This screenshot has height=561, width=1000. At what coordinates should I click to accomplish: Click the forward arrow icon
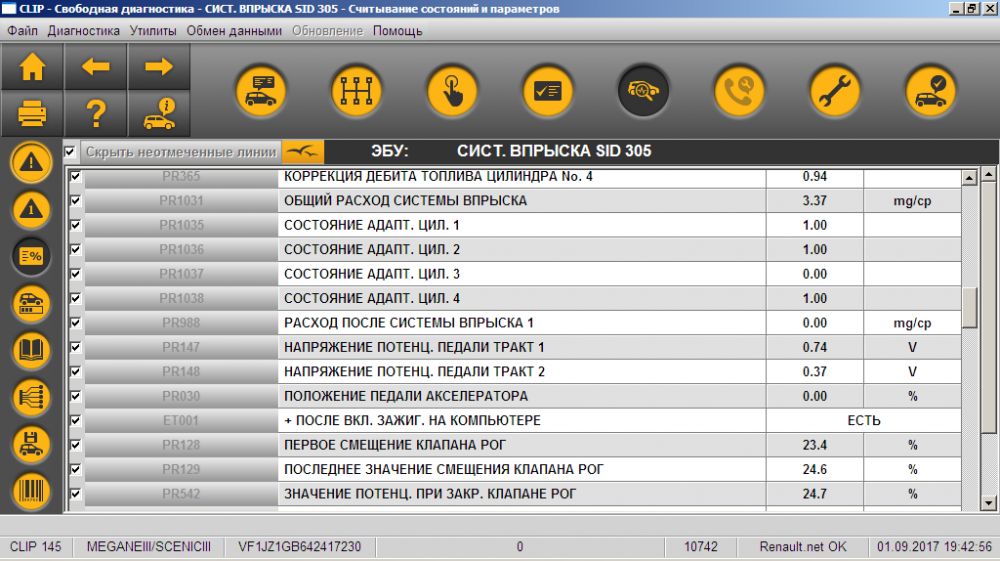coord(159,67)
